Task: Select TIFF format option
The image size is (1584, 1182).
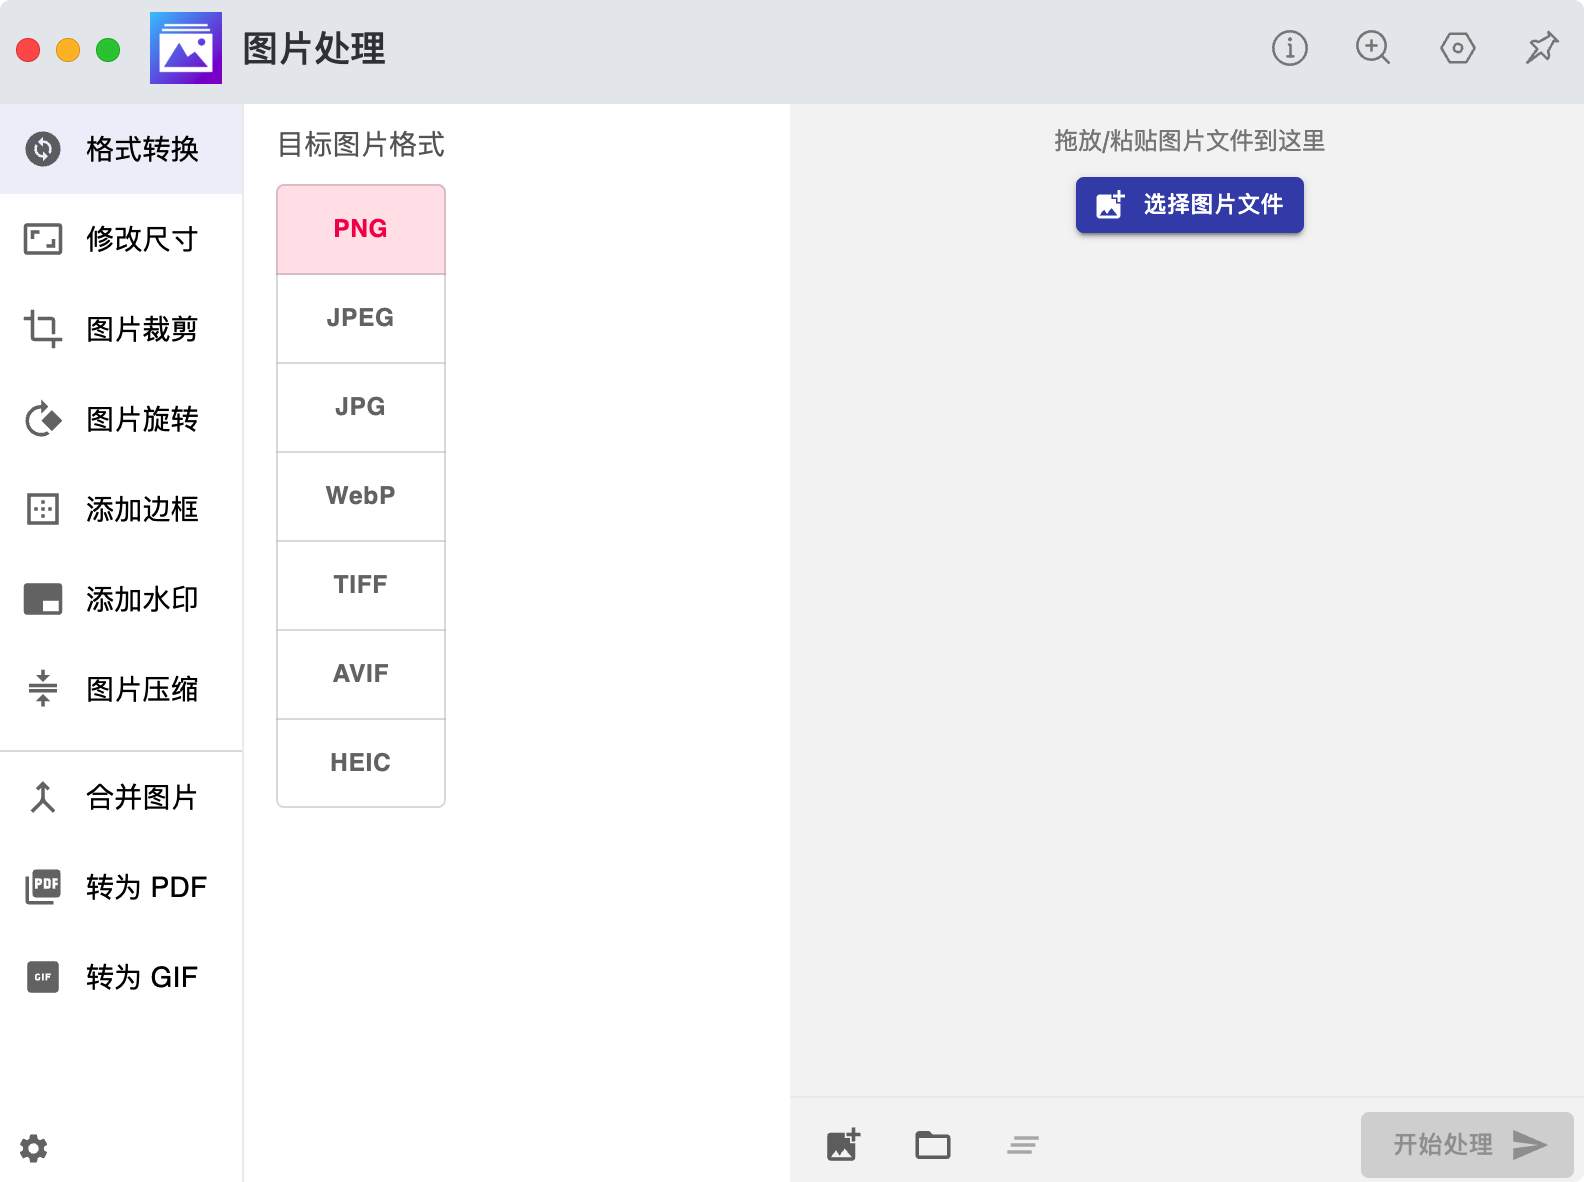Action: pyautogui.click(x=360, y=585)
